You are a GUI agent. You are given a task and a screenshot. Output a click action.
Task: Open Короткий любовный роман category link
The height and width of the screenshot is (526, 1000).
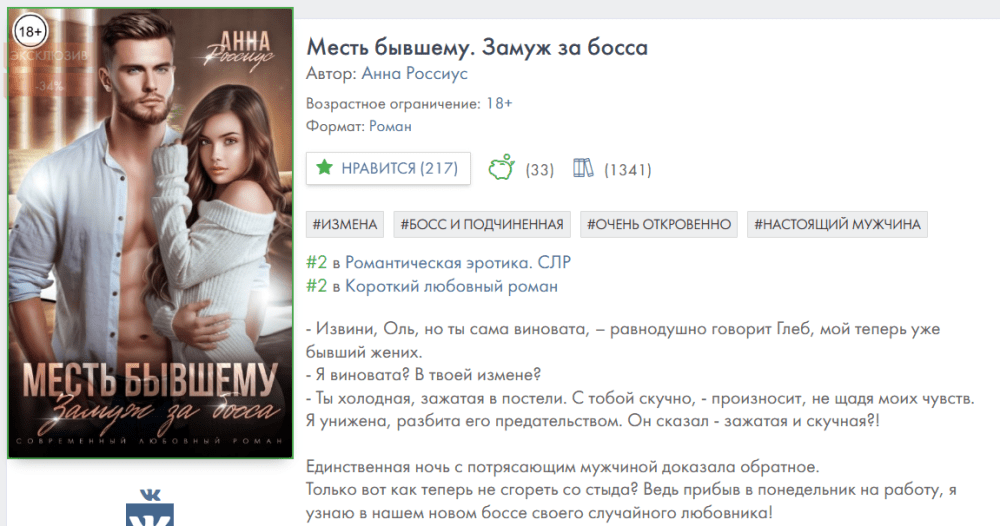pos(452,286)
